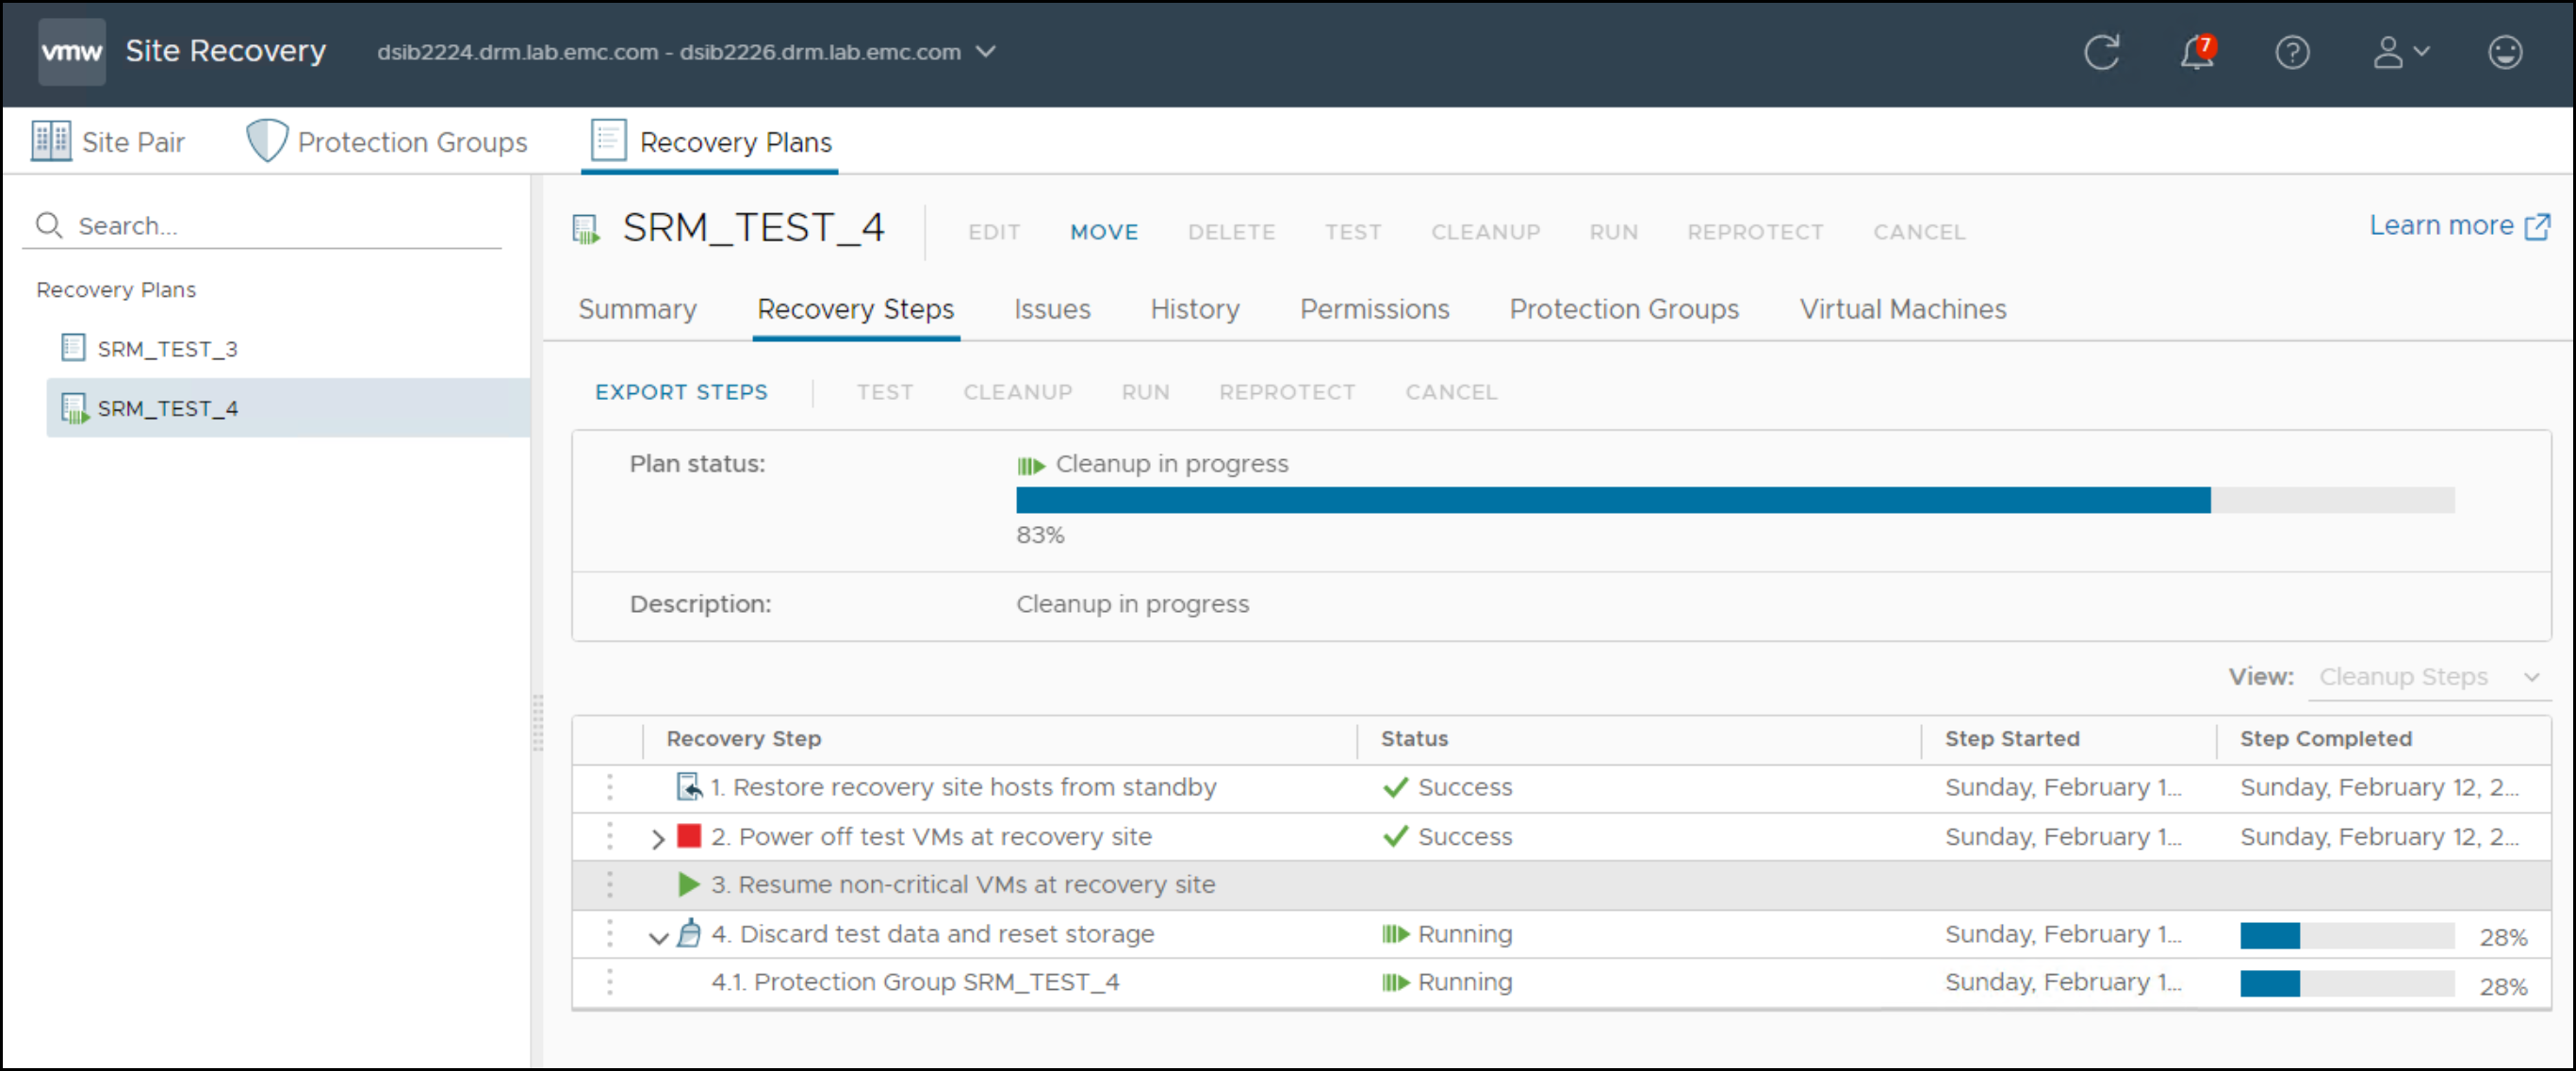Viewport: 2576px width, 1071px height.
Task: Click the green play icon in step 3
Action: click(x=688, y=885)
